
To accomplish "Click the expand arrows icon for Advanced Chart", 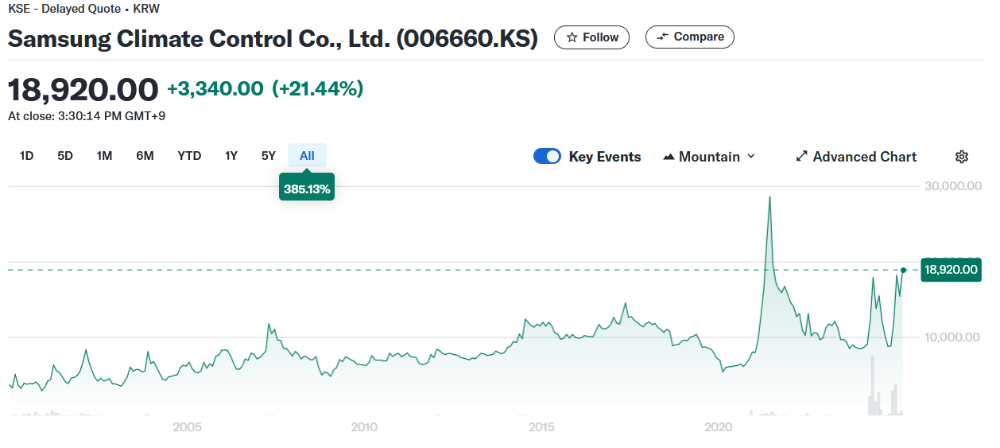I will pos(801,157).
